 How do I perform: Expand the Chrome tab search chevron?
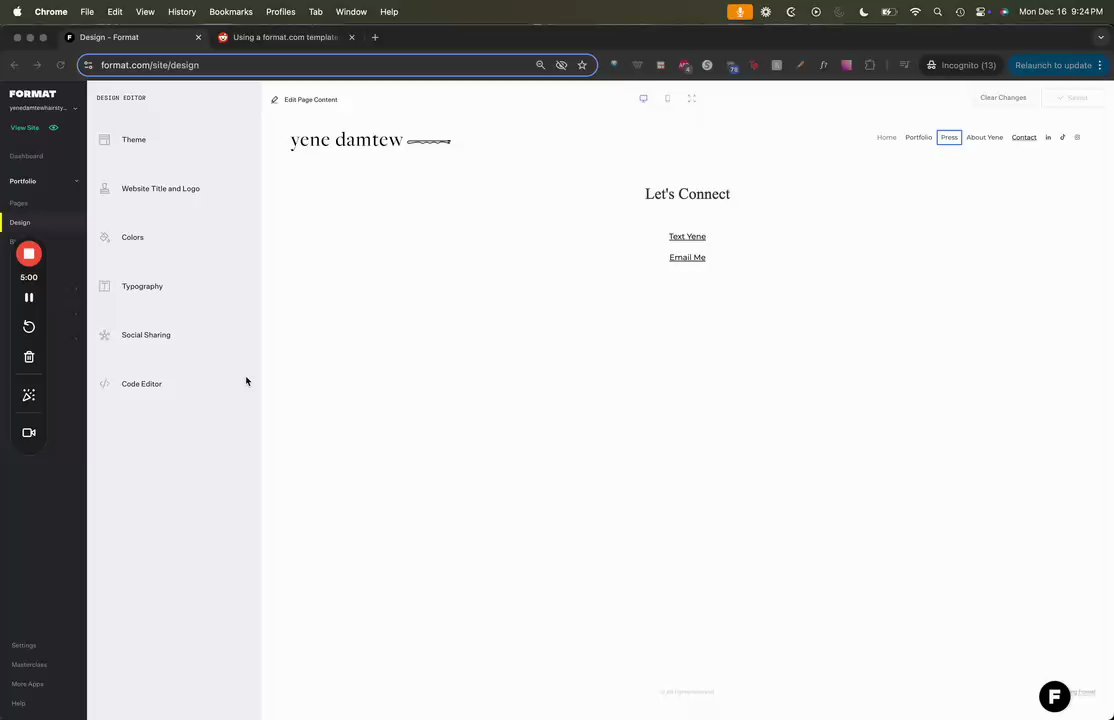coord(1101,38)
